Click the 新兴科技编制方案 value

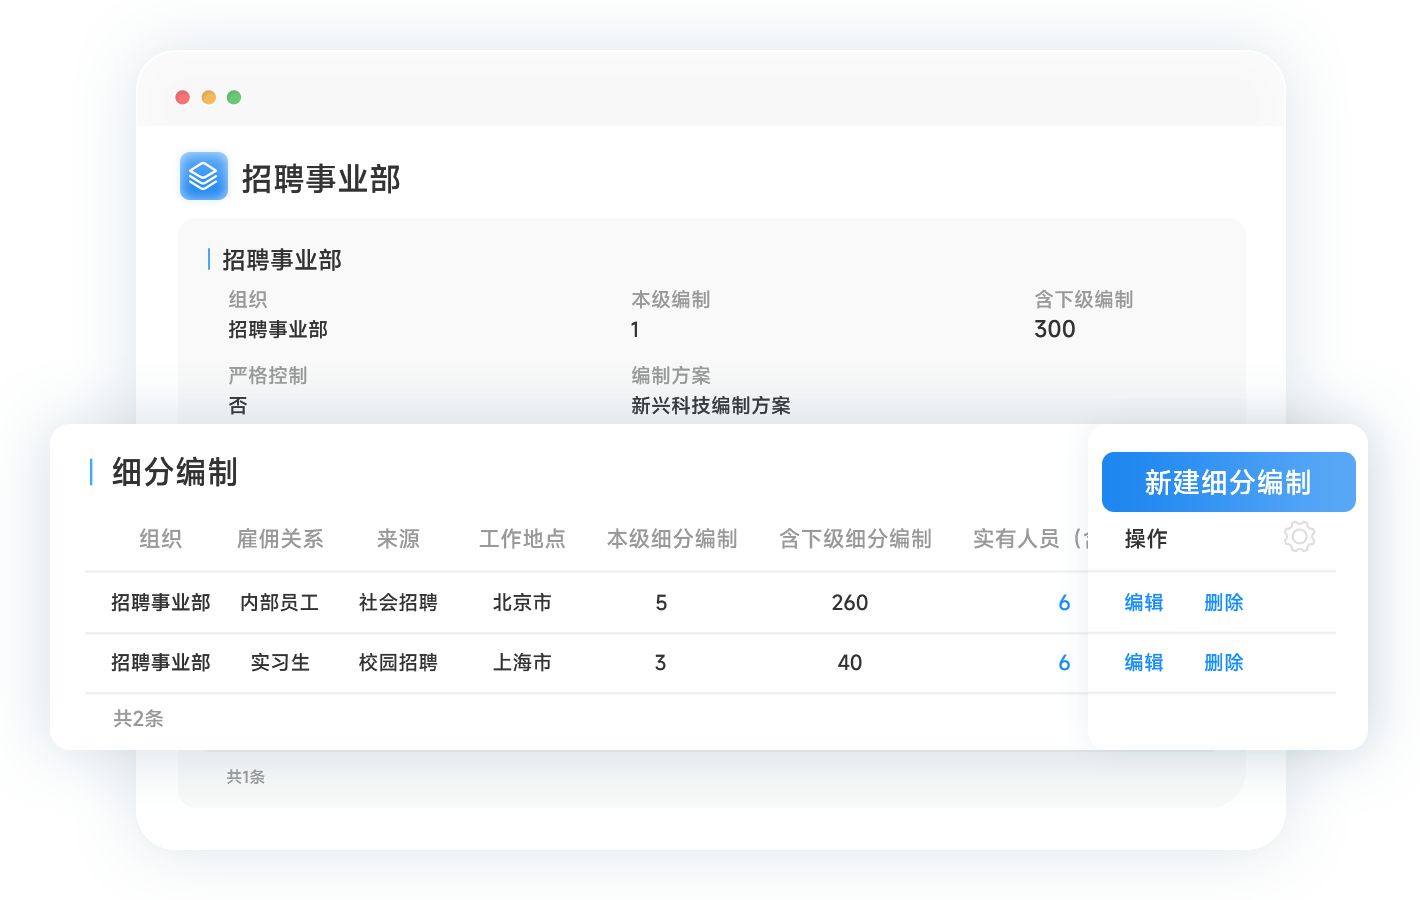710,406
